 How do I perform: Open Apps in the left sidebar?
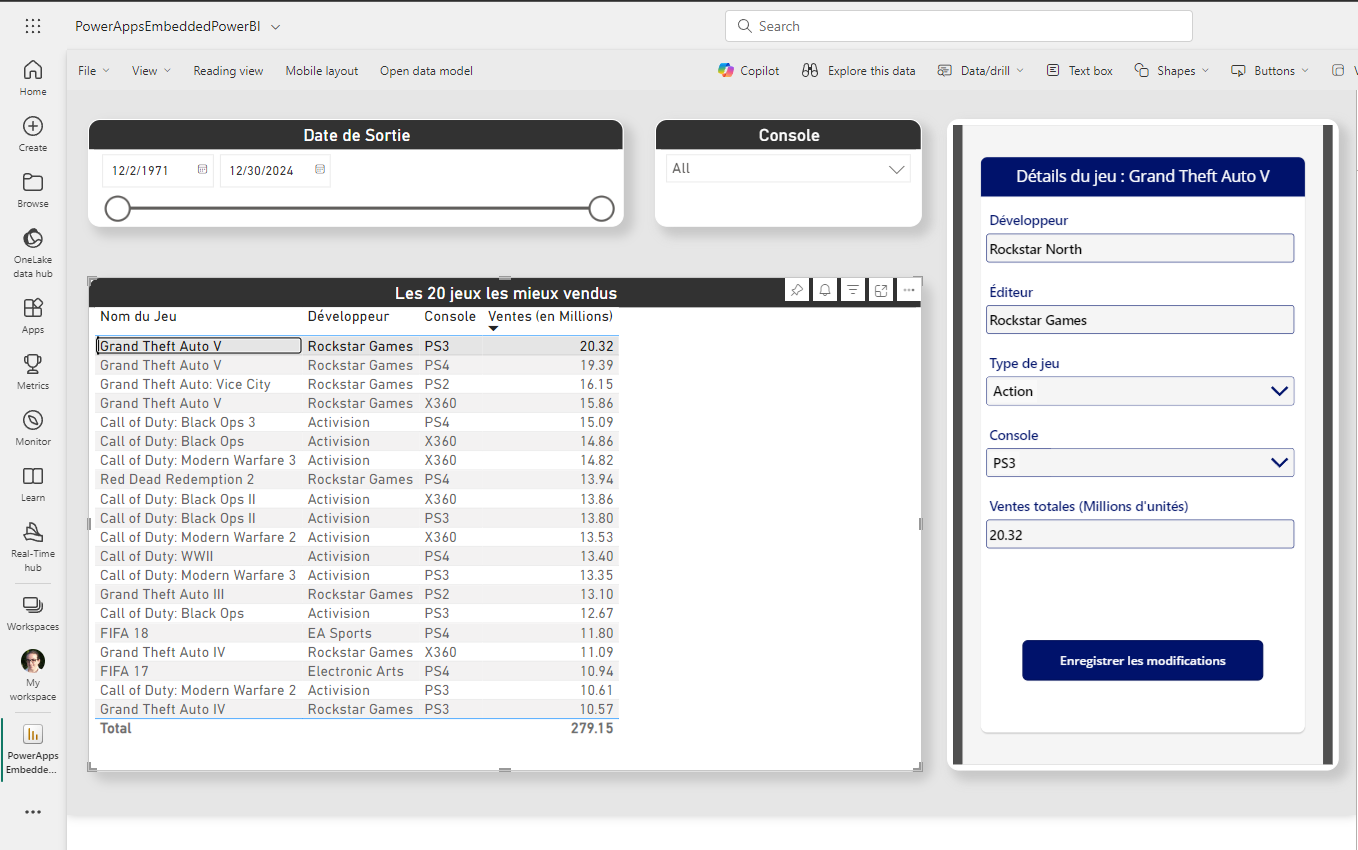(x=33, y=316)
